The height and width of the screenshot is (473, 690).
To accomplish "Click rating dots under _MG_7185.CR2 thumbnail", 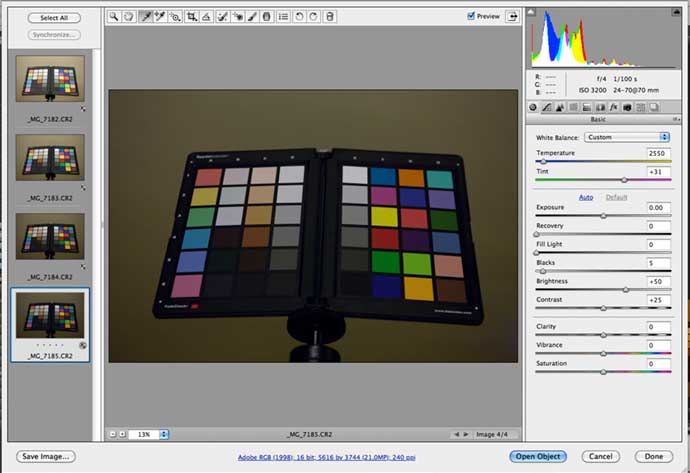I will (x=50, y=345).
